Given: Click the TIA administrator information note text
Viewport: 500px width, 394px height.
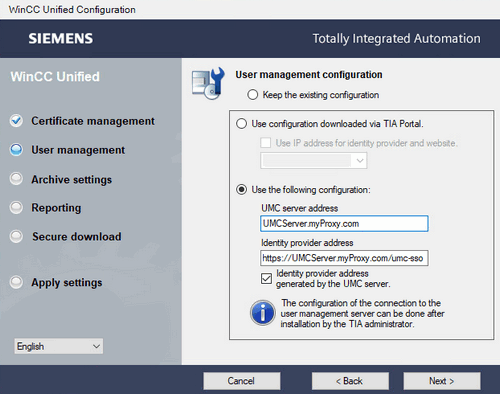Looking at the screenshot, I should click(362, 313).
